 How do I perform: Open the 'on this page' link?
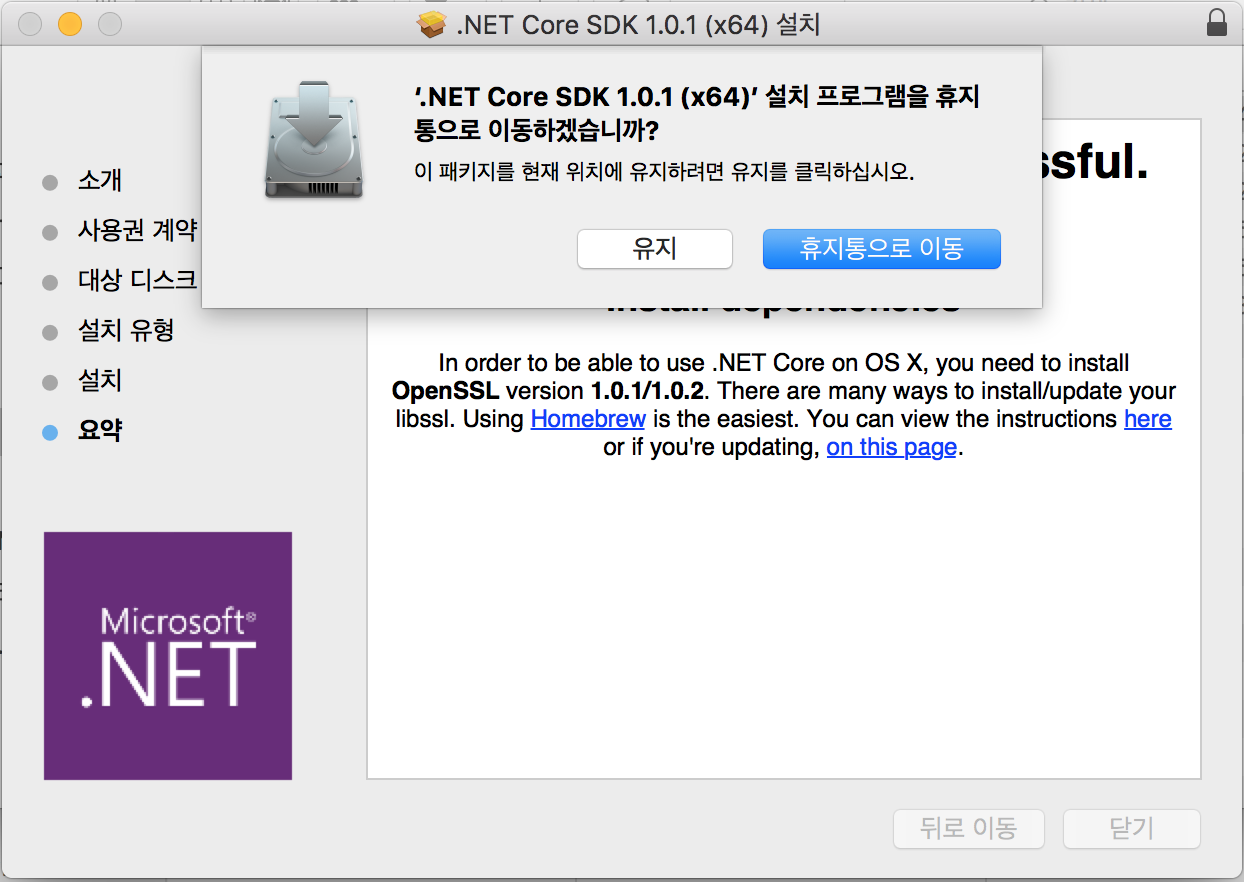[x=892, y=447]
